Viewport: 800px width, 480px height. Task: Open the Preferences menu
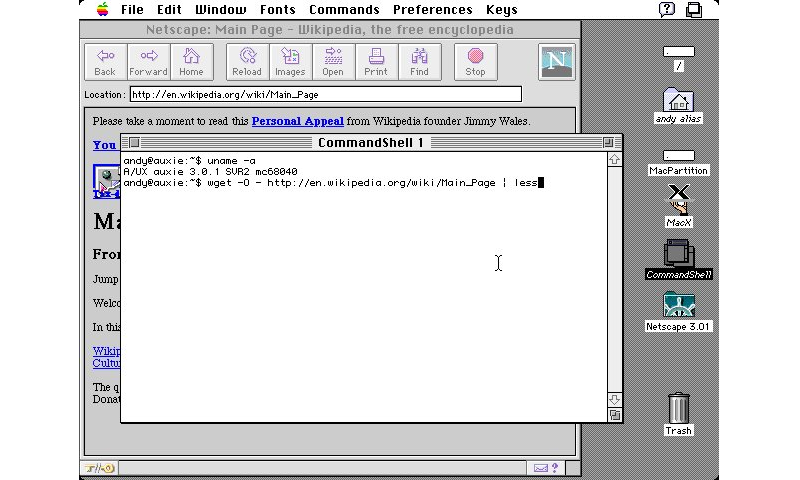[x=433, y=10]
